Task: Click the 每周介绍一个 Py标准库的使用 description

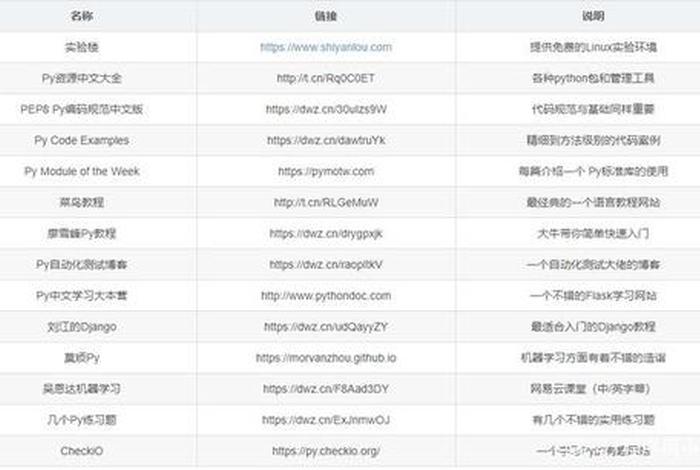Action: coord(593,171)
